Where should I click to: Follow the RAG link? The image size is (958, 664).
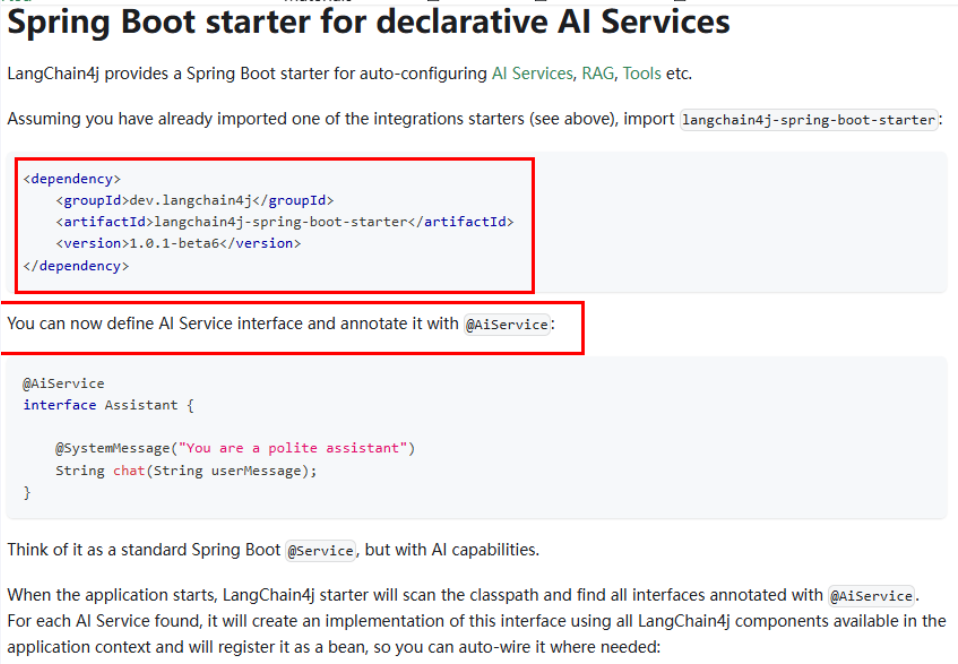(x=598, y=74)
